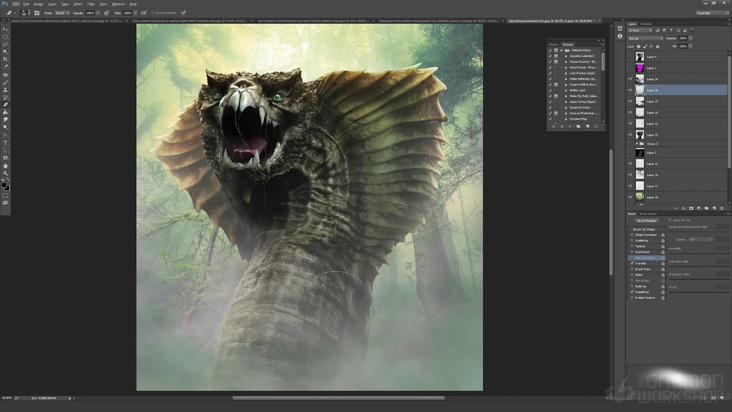Select the Eyedropper tool

pyautogui.click(x=6, y=67)
